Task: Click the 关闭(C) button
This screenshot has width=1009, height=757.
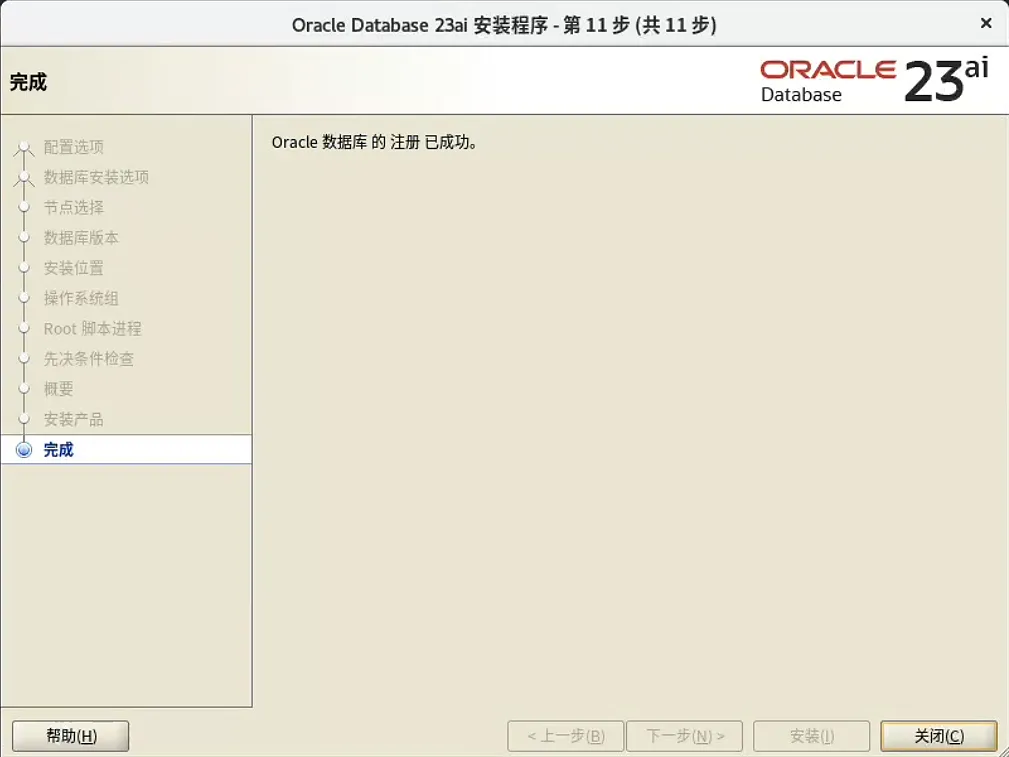Action: [938, 736]
